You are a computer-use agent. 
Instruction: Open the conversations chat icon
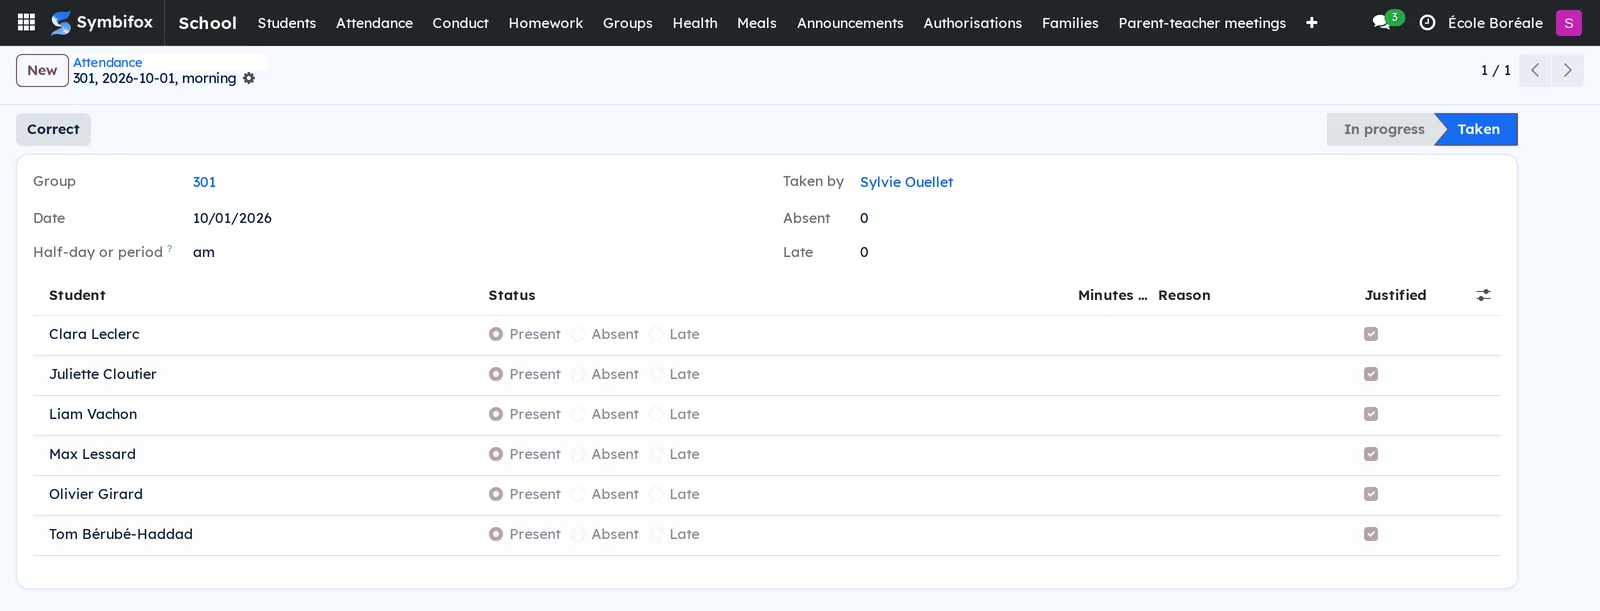tap(1381, 22)
